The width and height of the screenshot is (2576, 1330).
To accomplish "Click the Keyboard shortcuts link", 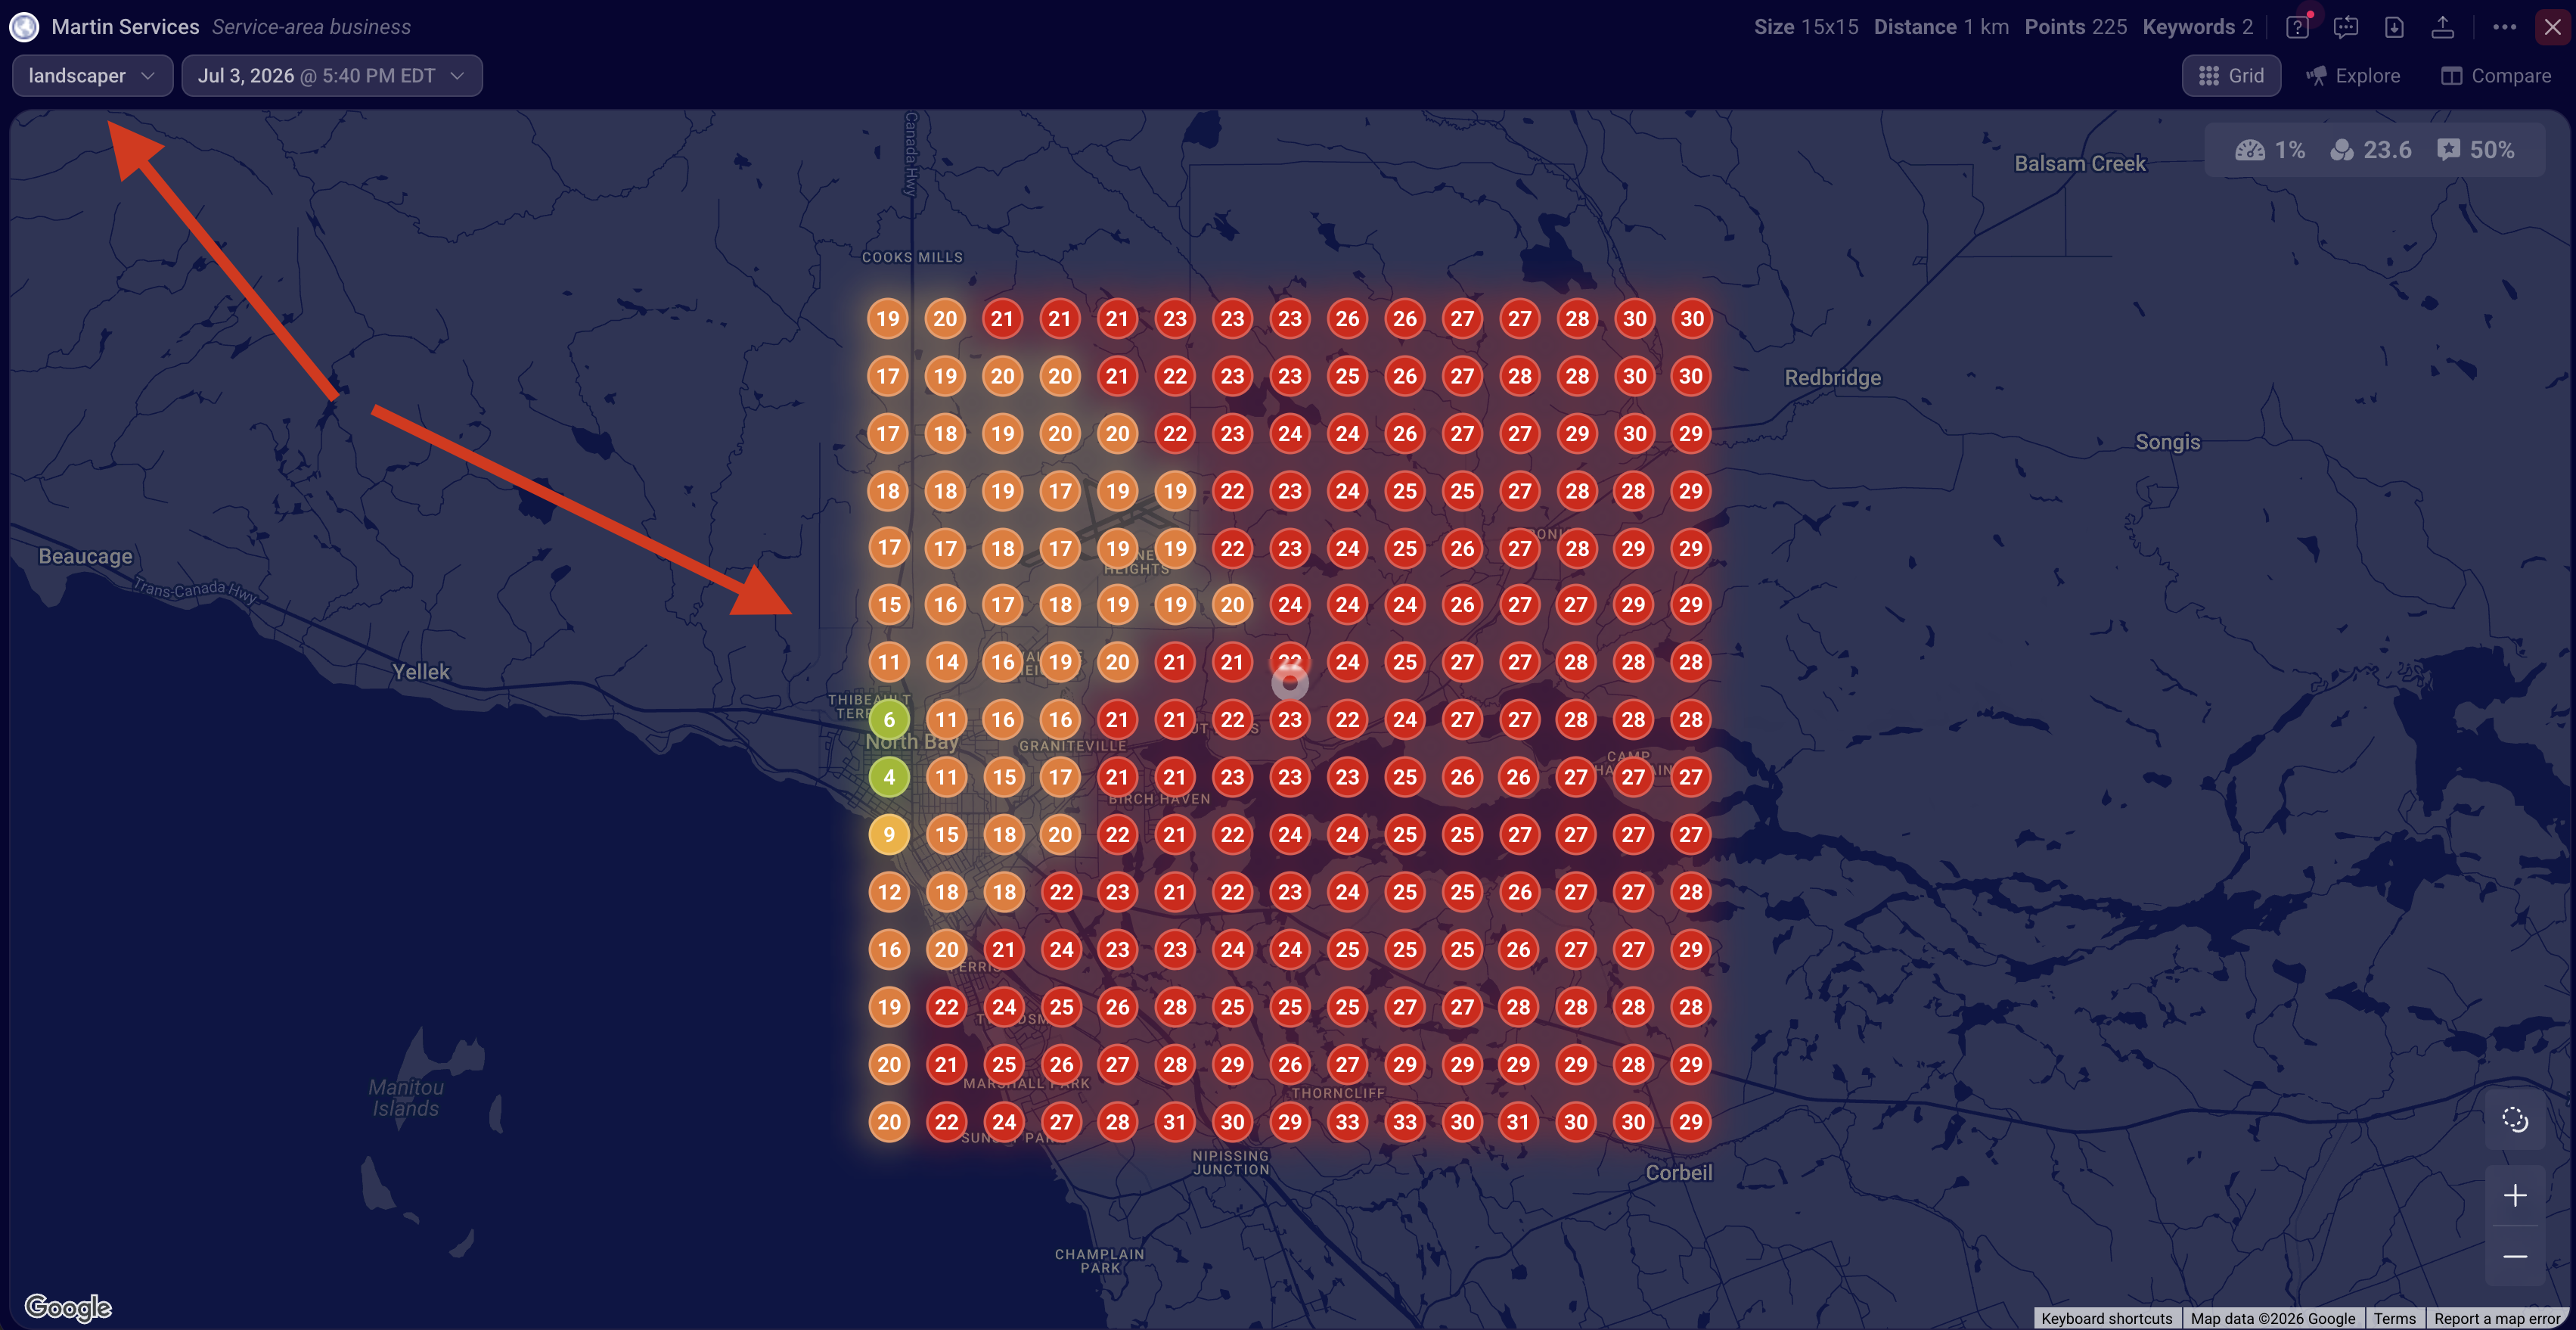I will 2106,1318.
